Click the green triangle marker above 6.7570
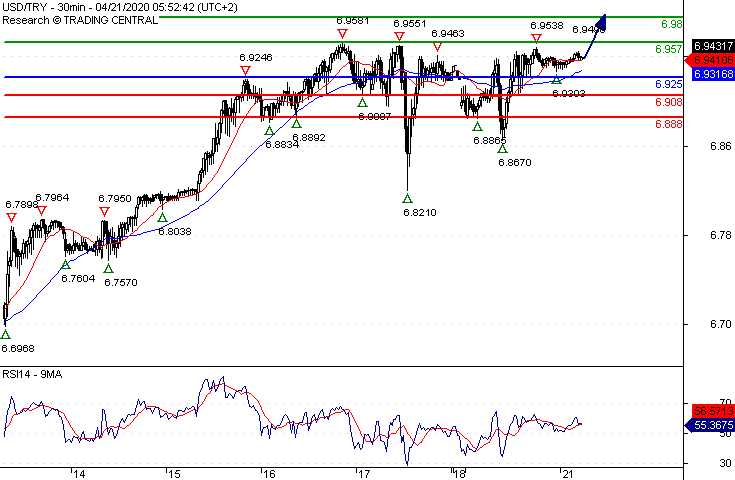The height and width of the screenshot is (480, 735). [x=108, y=269]
